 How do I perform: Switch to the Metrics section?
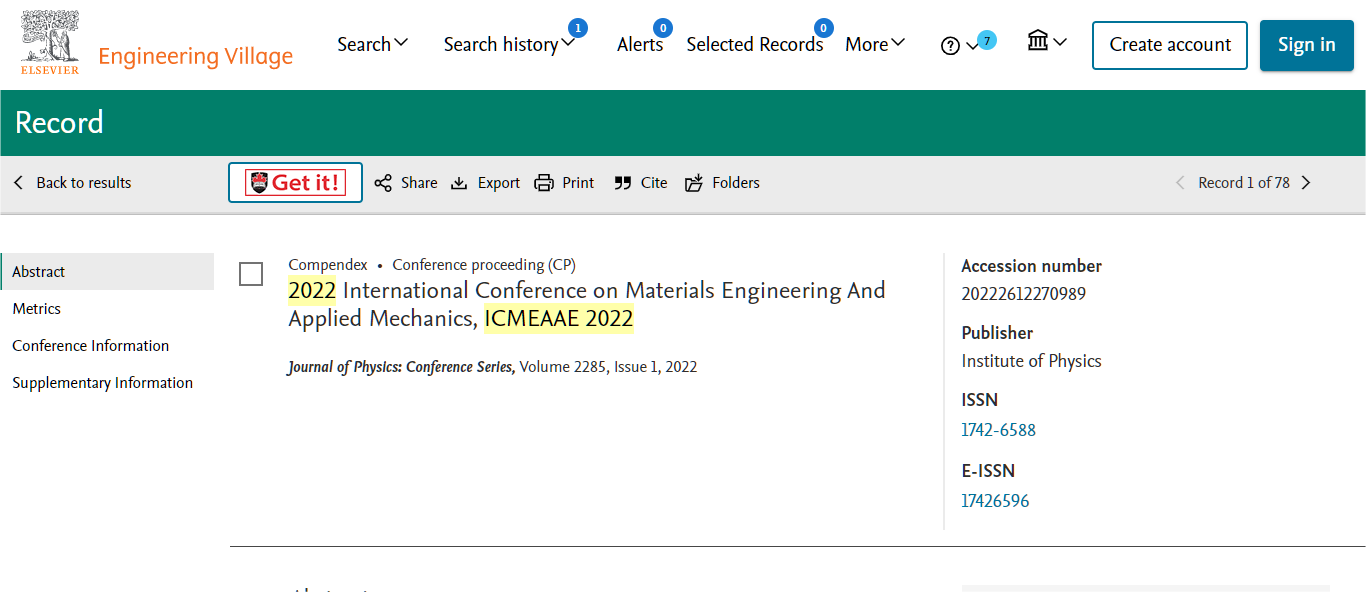(x=36, y=309)
